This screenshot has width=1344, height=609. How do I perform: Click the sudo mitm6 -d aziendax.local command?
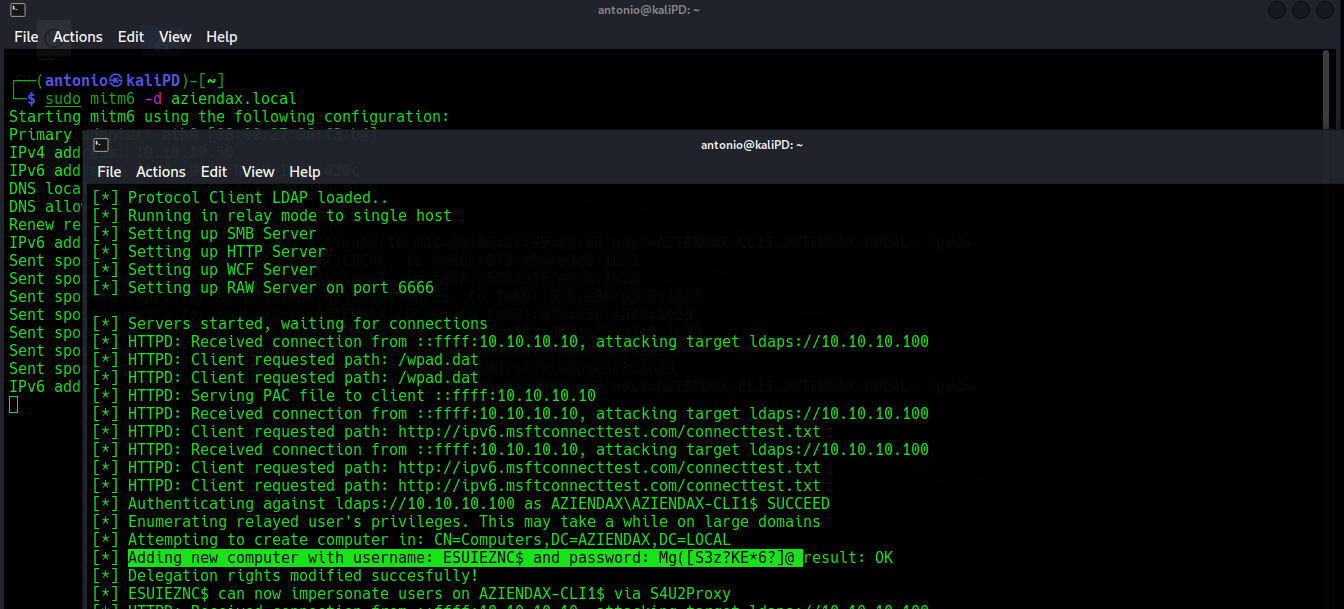tap(171, 99)
